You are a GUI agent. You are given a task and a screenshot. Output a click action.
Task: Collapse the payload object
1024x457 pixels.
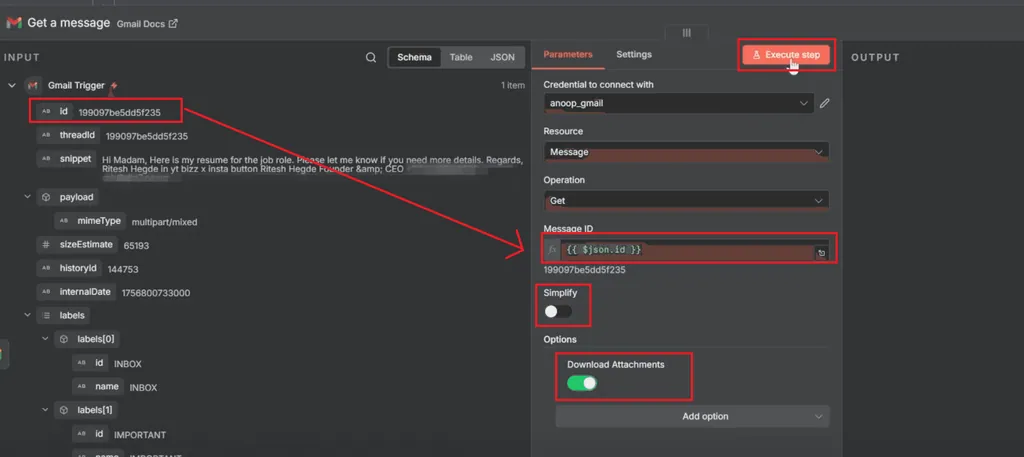(27, 197)
